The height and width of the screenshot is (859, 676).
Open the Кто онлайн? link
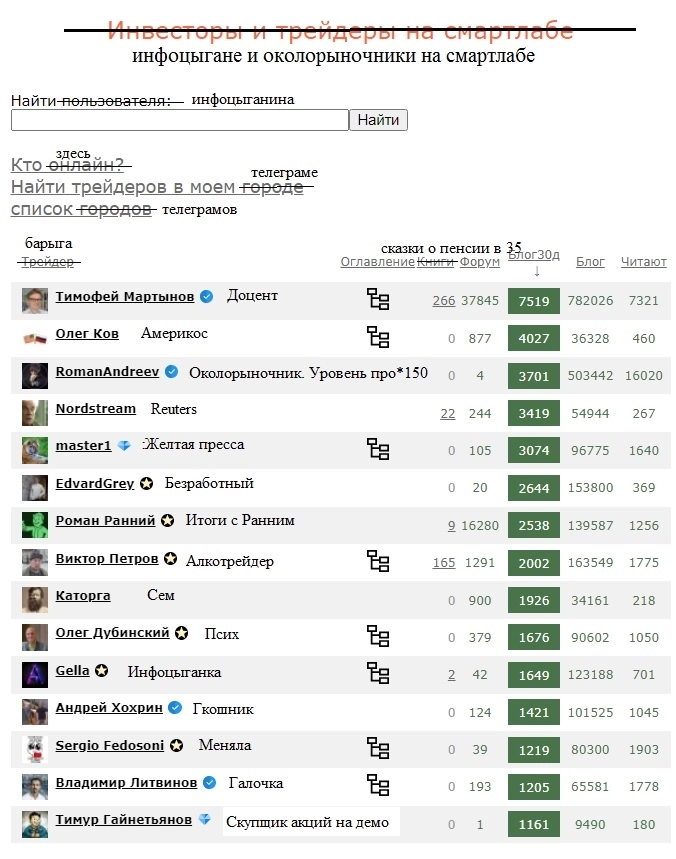point(70,165)
